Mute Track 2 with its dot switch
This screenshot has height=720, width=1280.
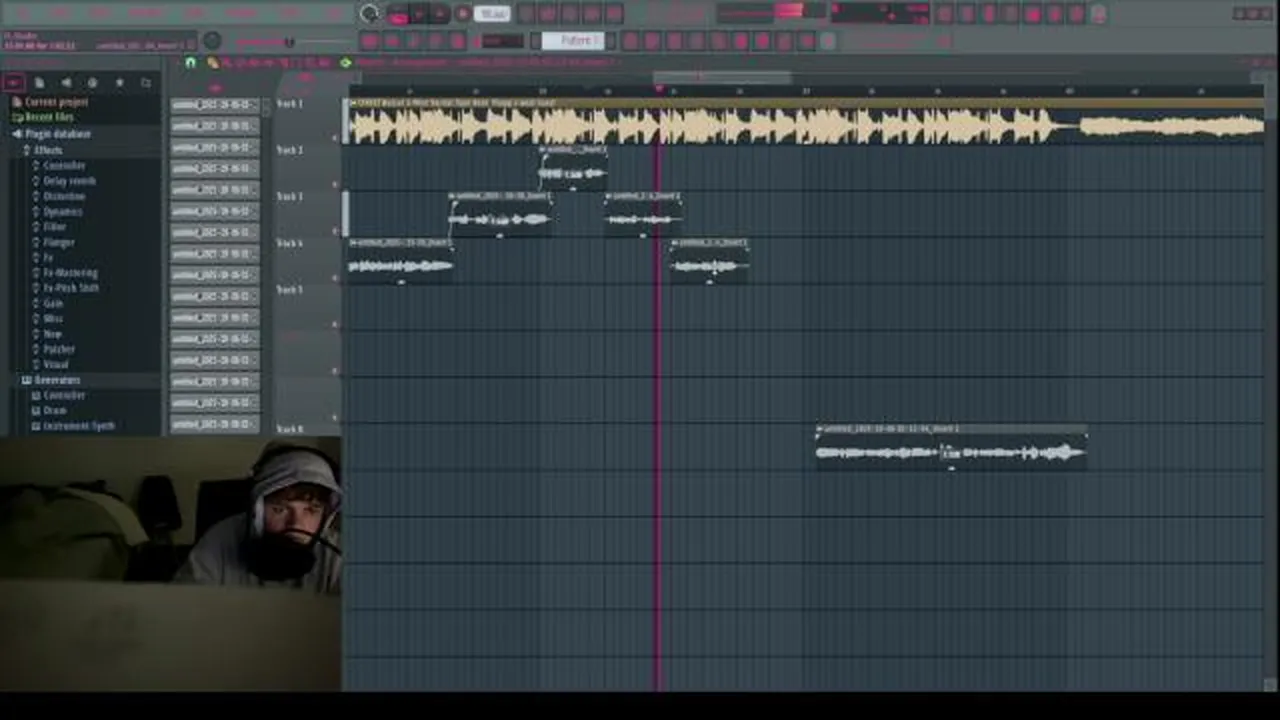pyautogui.click(x=335, y=185)
